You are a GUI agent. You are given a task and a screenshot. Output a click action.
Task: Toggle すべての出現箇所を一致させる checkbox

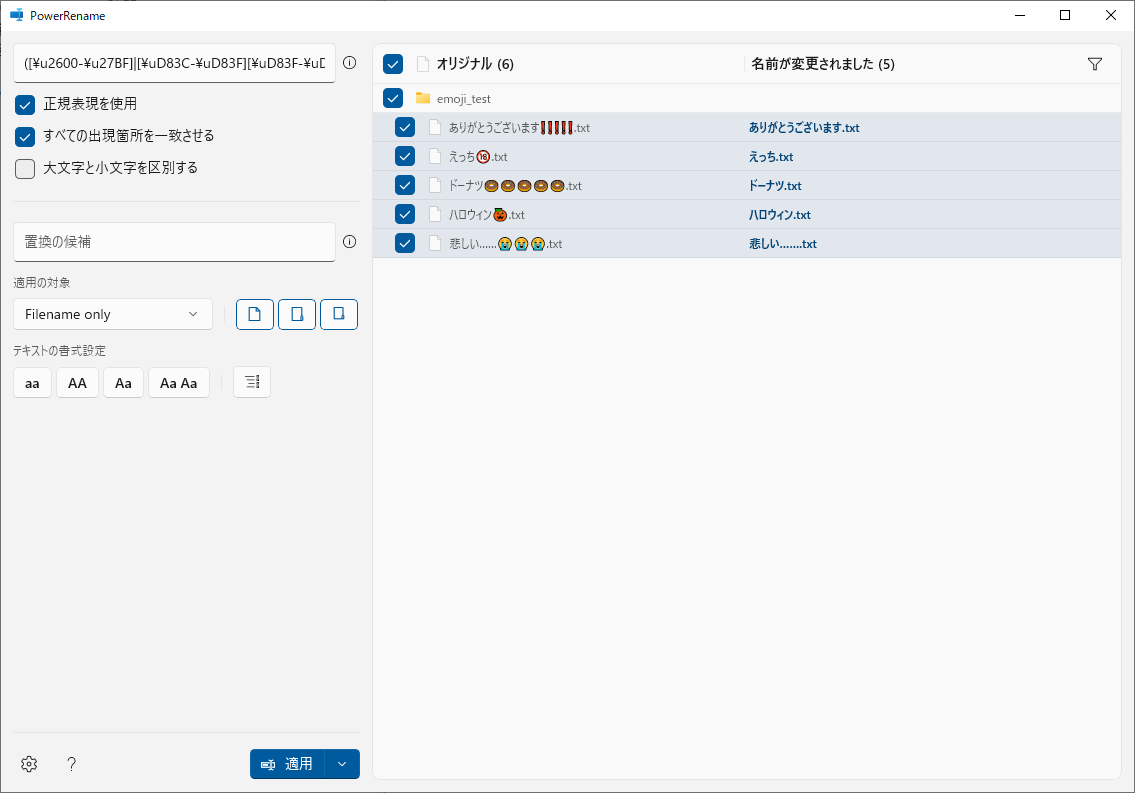(25, 136)
